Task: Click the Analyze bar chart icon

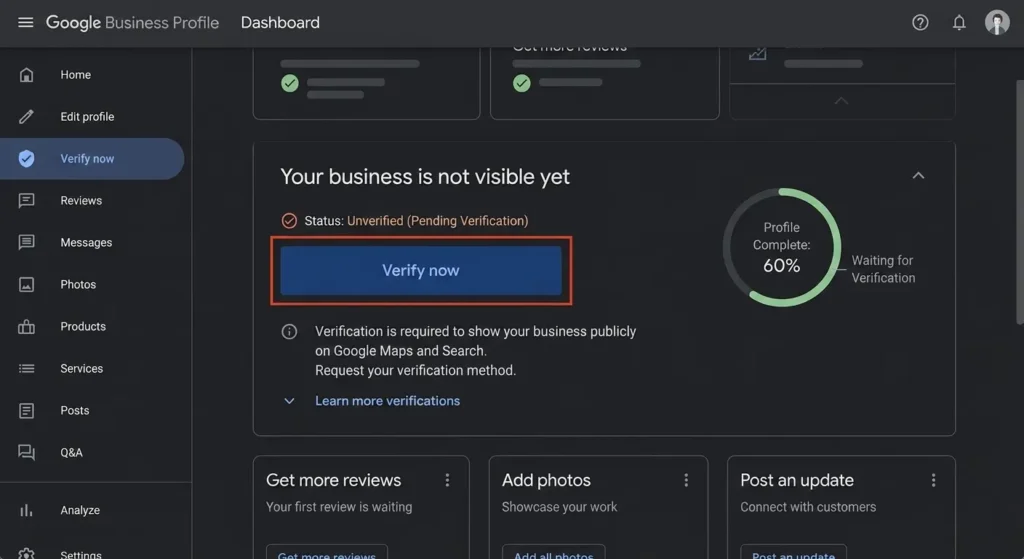Action: click(26, 510)
